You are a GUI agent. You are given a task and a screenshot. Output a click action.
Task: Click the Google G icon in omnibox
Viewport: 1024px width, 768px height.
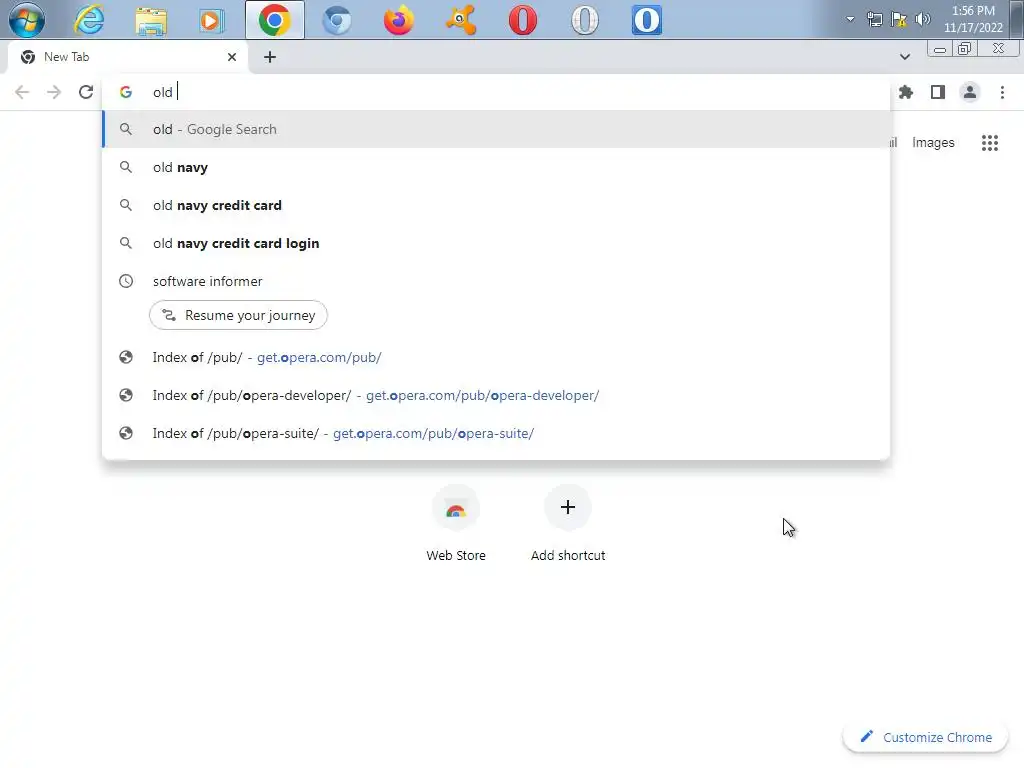click(x=126, y=92)
